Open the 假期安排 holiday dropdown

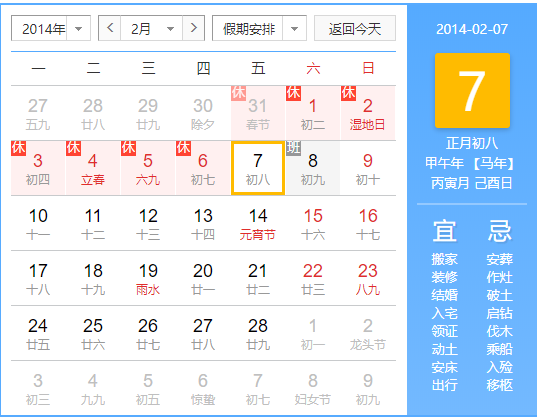(x=259, y=28)
